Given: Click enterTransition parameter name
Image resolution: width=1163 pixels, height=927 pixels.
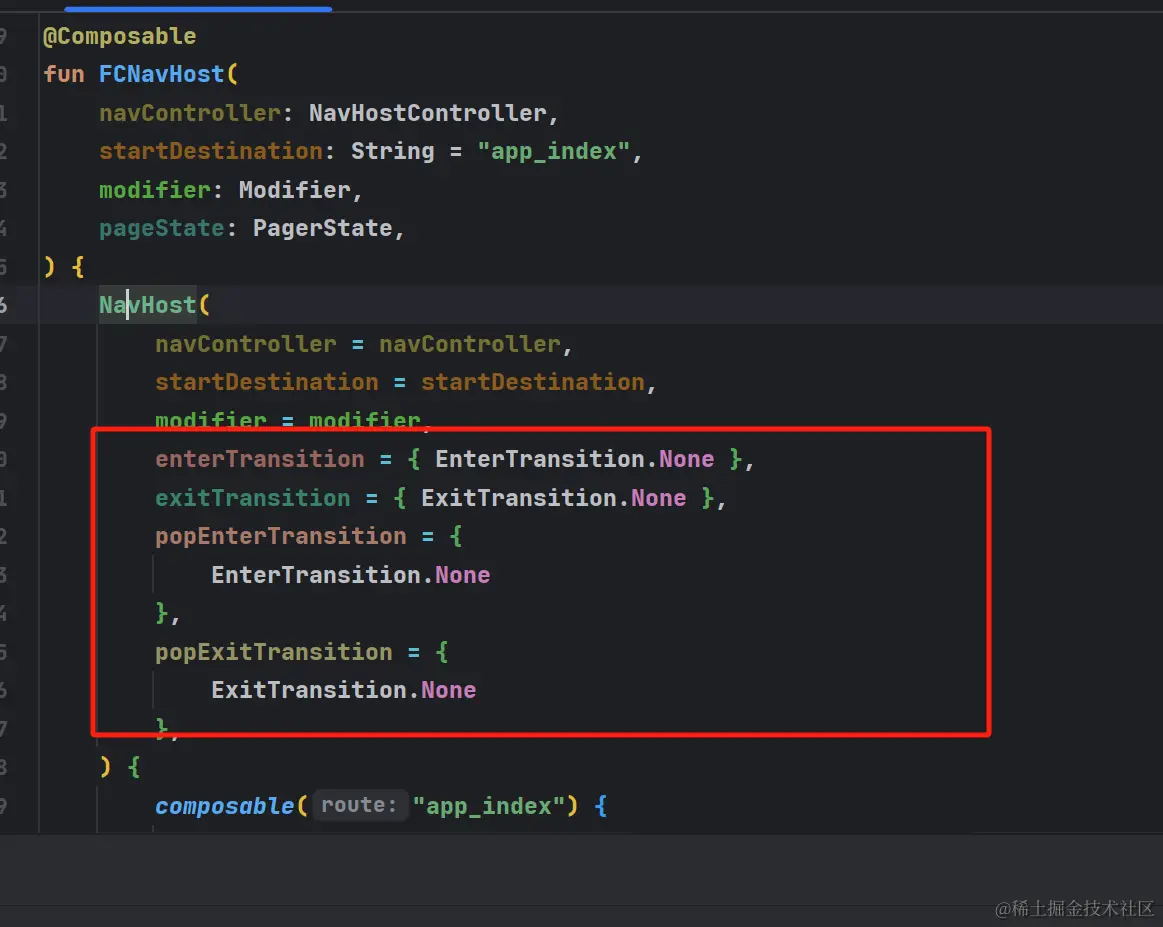Looking at the screenshot, I should 260,459.
